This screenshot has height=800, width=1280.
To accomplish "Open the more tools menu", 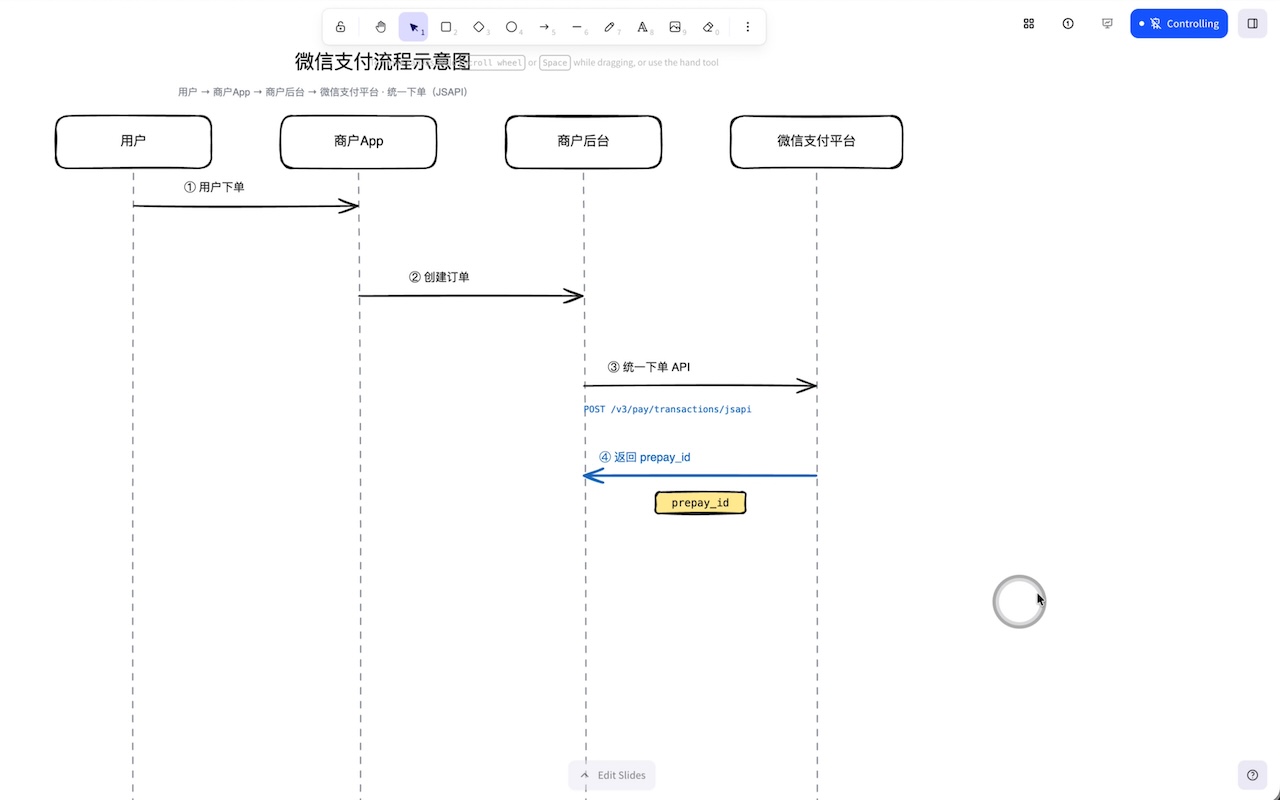I will click(x=748, y=27).
